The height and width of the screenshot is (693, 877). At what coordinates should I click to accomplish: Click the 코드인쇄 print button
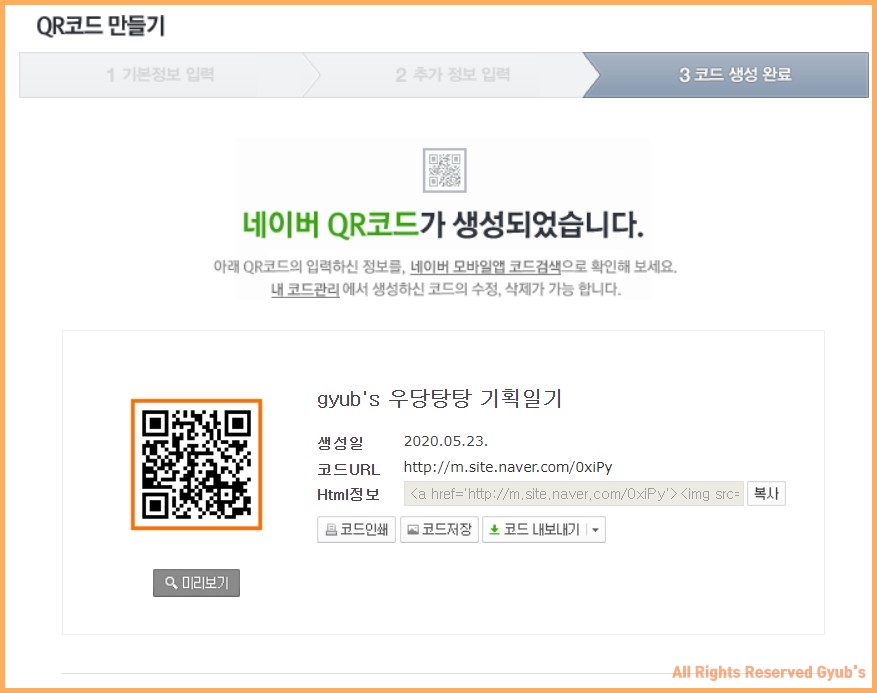tap(356, 529)
